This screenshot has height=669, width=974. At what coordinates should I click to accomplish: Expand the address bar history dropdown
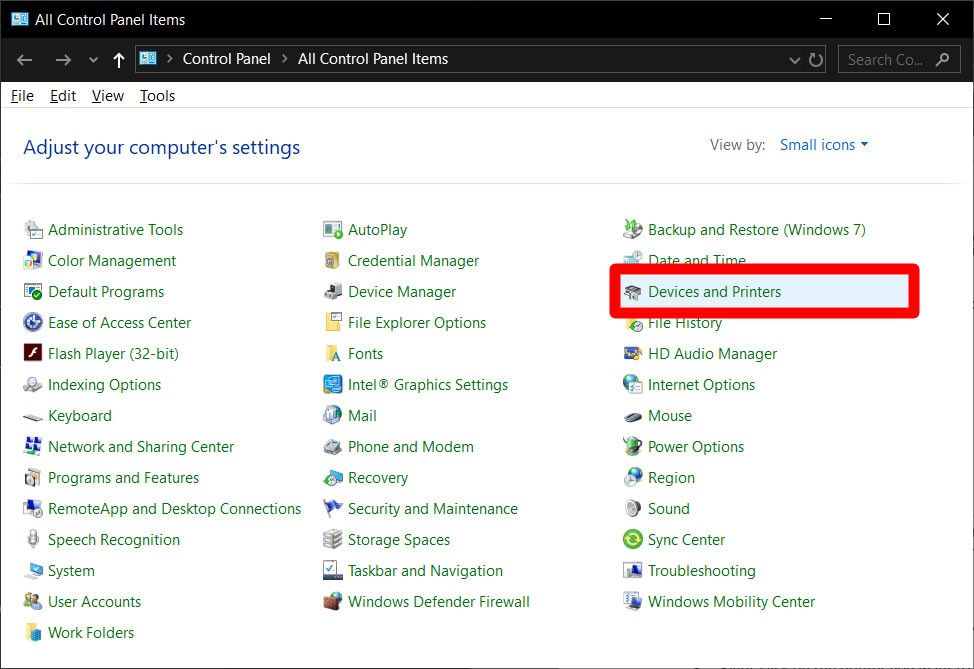796,60
